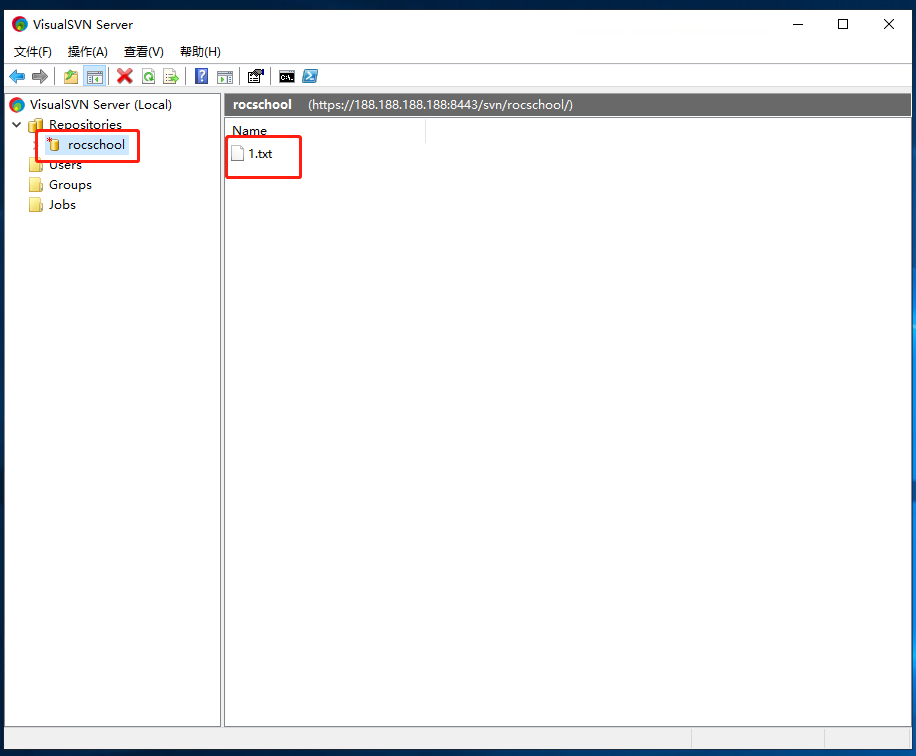916x756 pixels.
Task: Open the 操作(A) menu
Action: (x=88, y=51)
